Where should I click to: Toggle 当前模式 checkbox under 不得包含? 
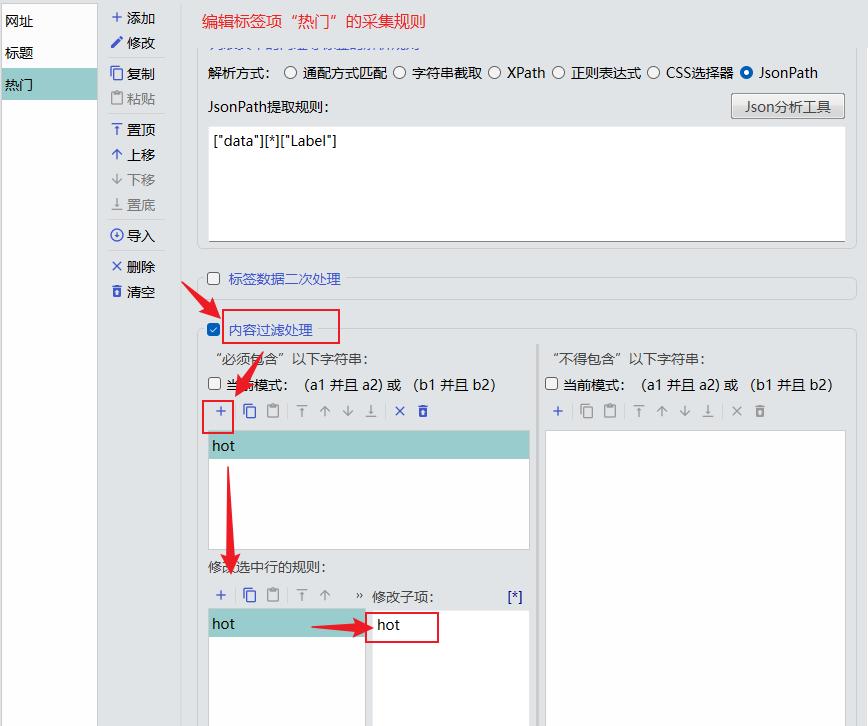pyautogui.click(x=551, y=384)
